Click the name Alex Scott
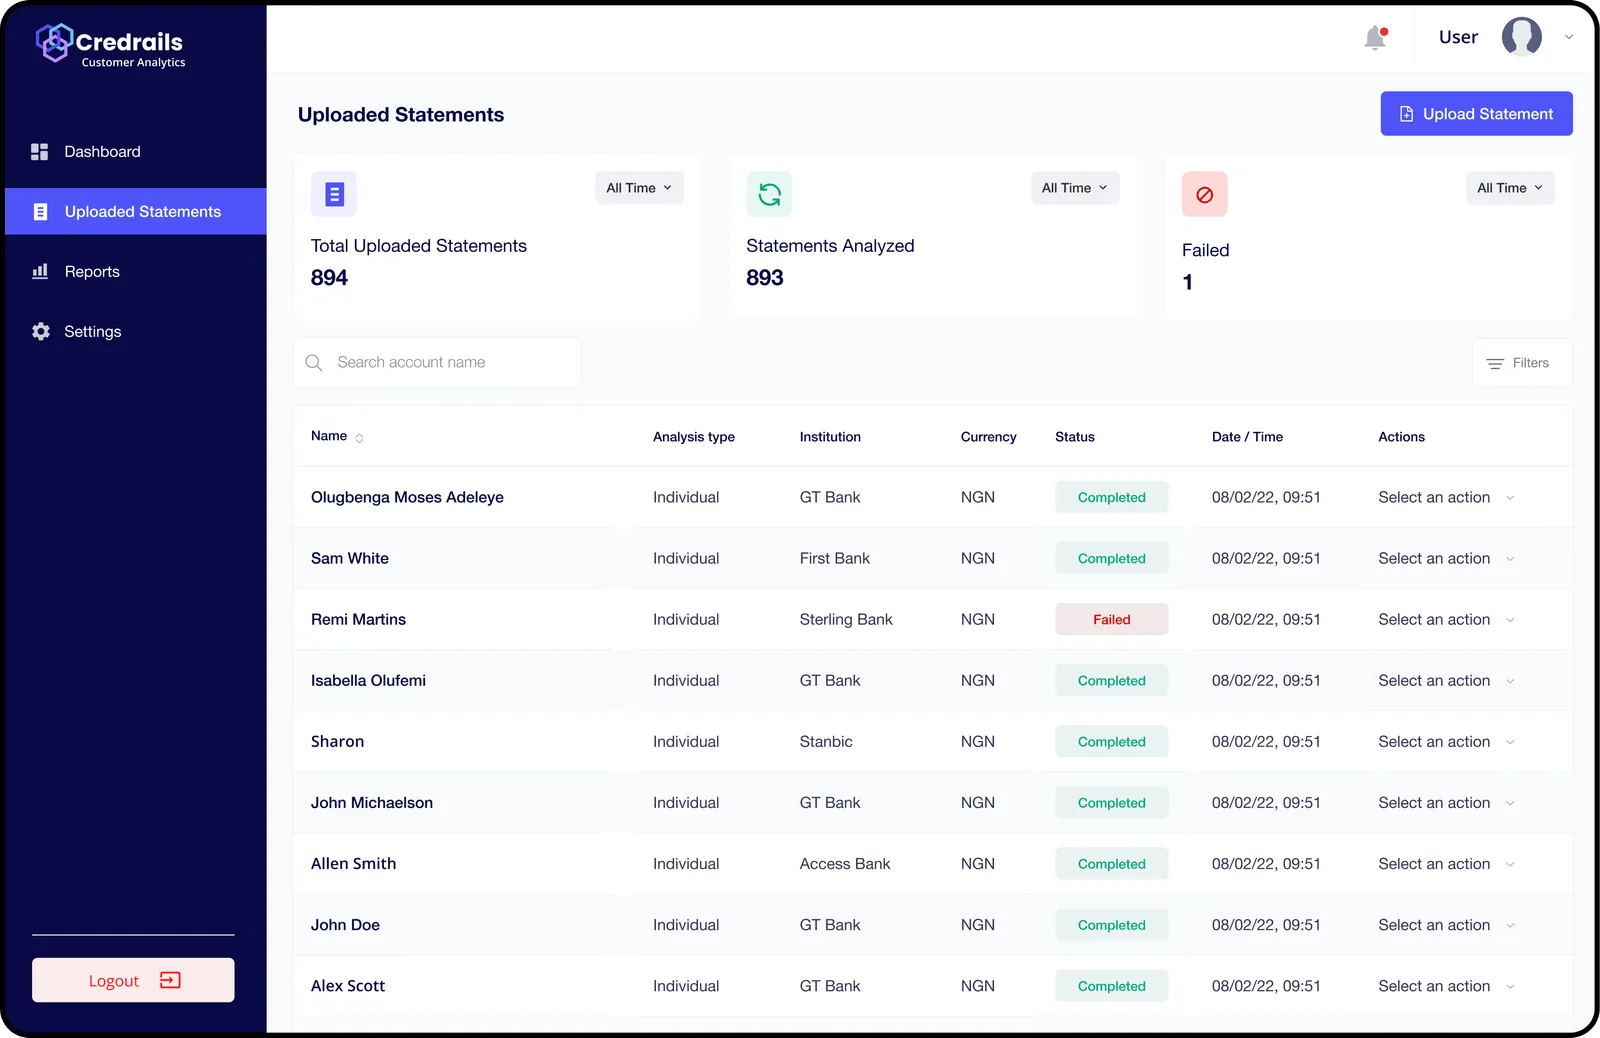This screenshot has width=1600, height=1038. (x=348, y=986)
